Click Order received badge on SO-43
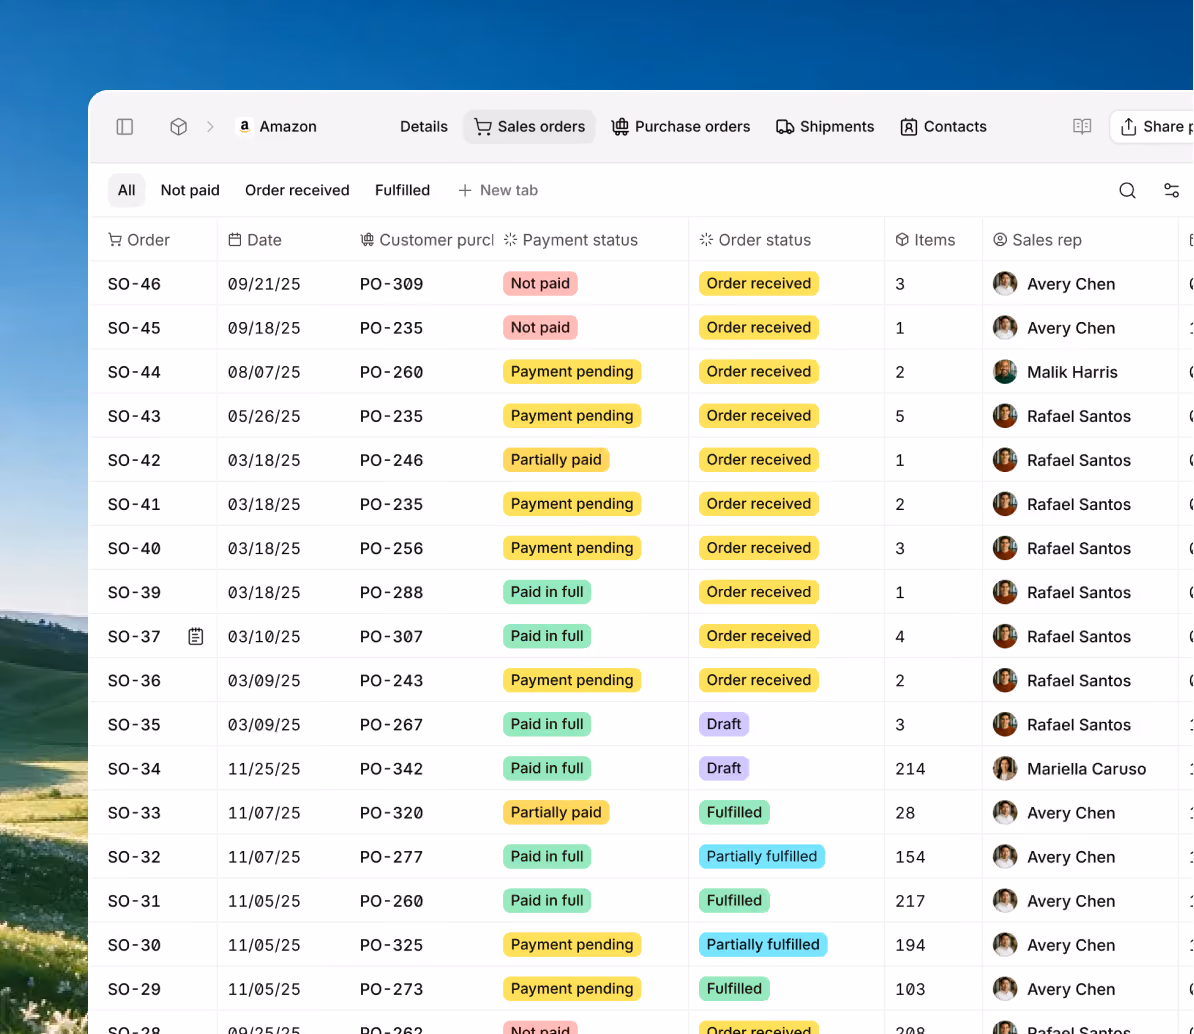Viewport: 1194px width, 1034px height. click(758, 416)
